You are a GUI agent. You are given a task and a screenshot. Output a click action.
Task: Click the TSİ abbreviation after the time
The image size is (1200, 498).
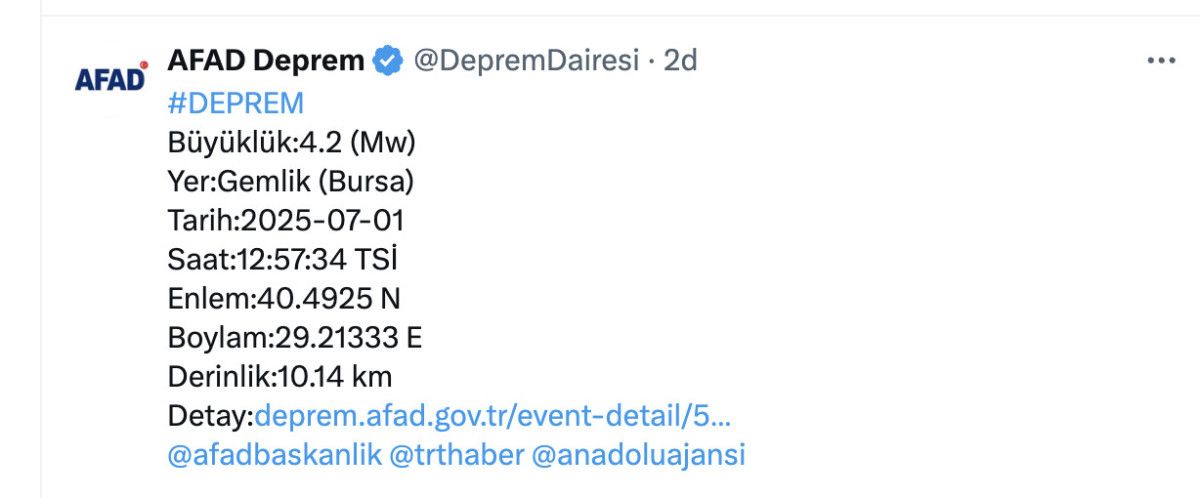pyautogui.click(x=377, y=260)
